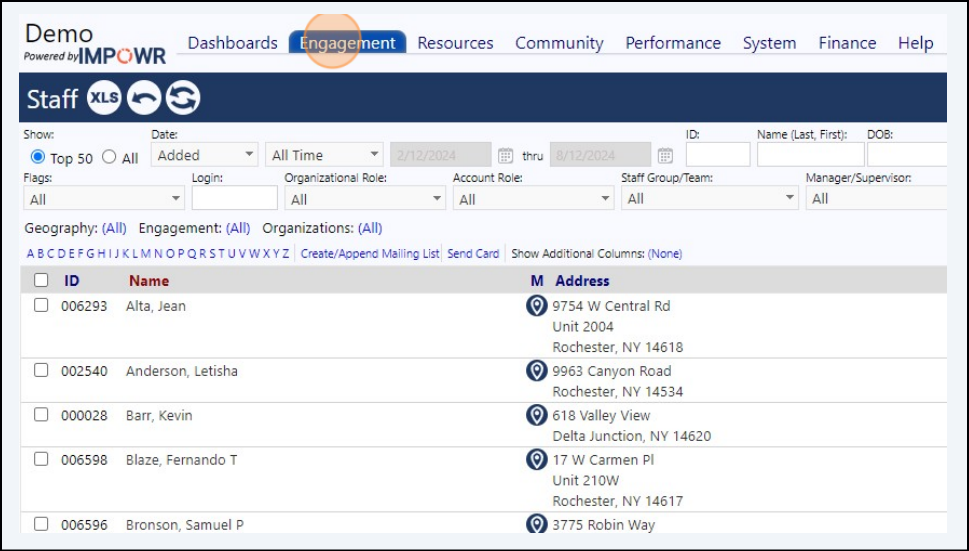The height and width of the screenshot is (551, 969).
Task: Filter names by letter A
Action: 30,254
